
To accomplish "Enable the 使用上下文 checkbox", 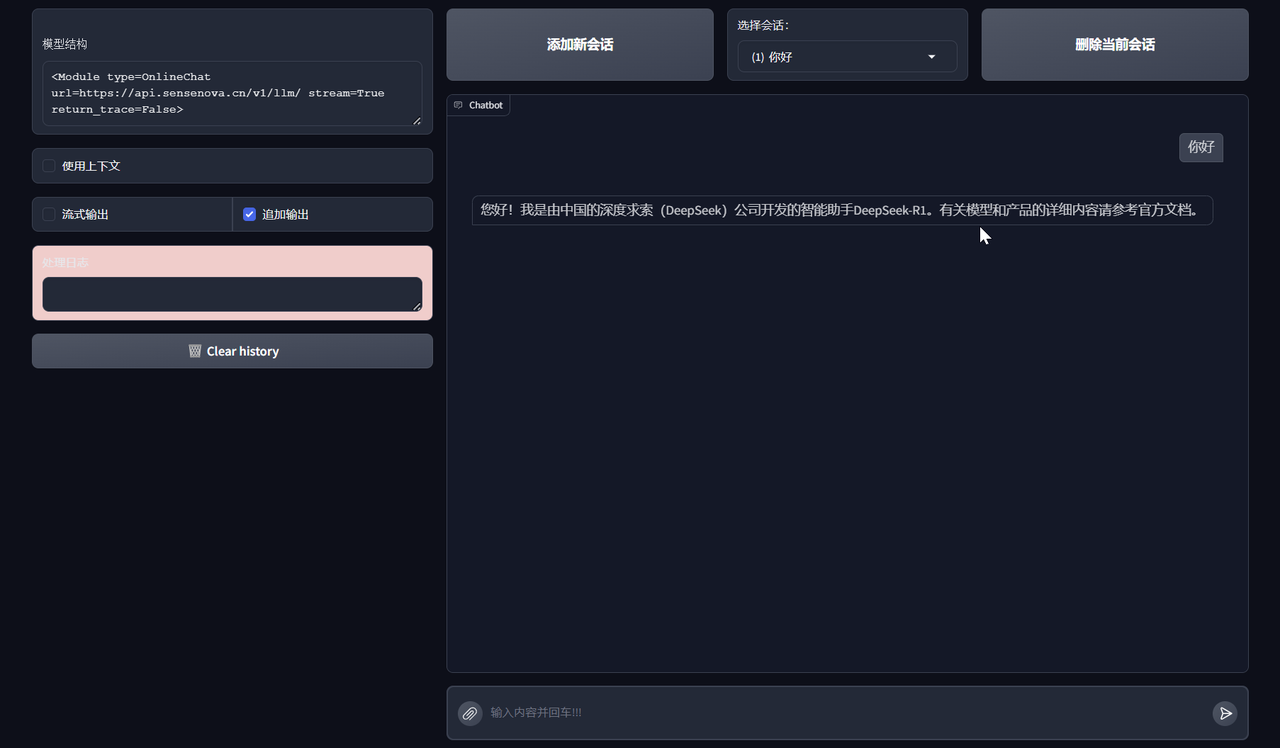I will (x=49, y=166).
